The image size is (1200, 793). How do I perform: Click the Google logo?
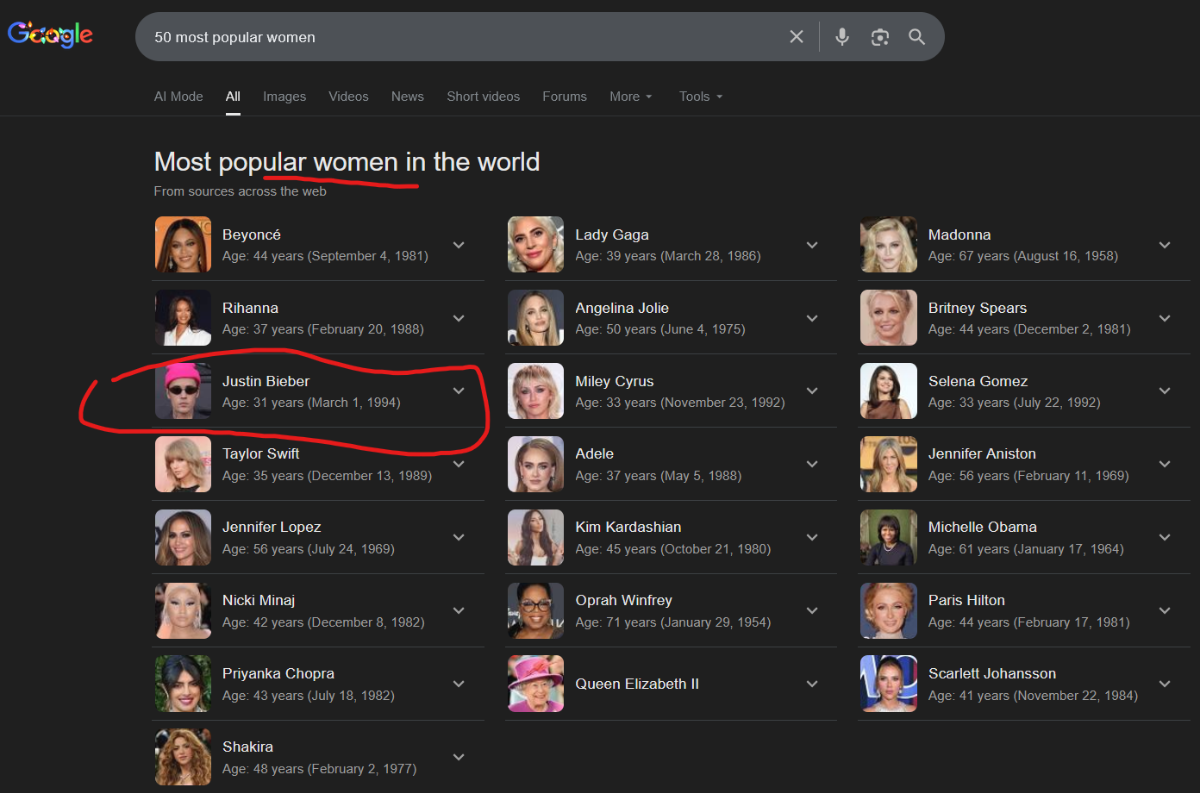point(50,35)
